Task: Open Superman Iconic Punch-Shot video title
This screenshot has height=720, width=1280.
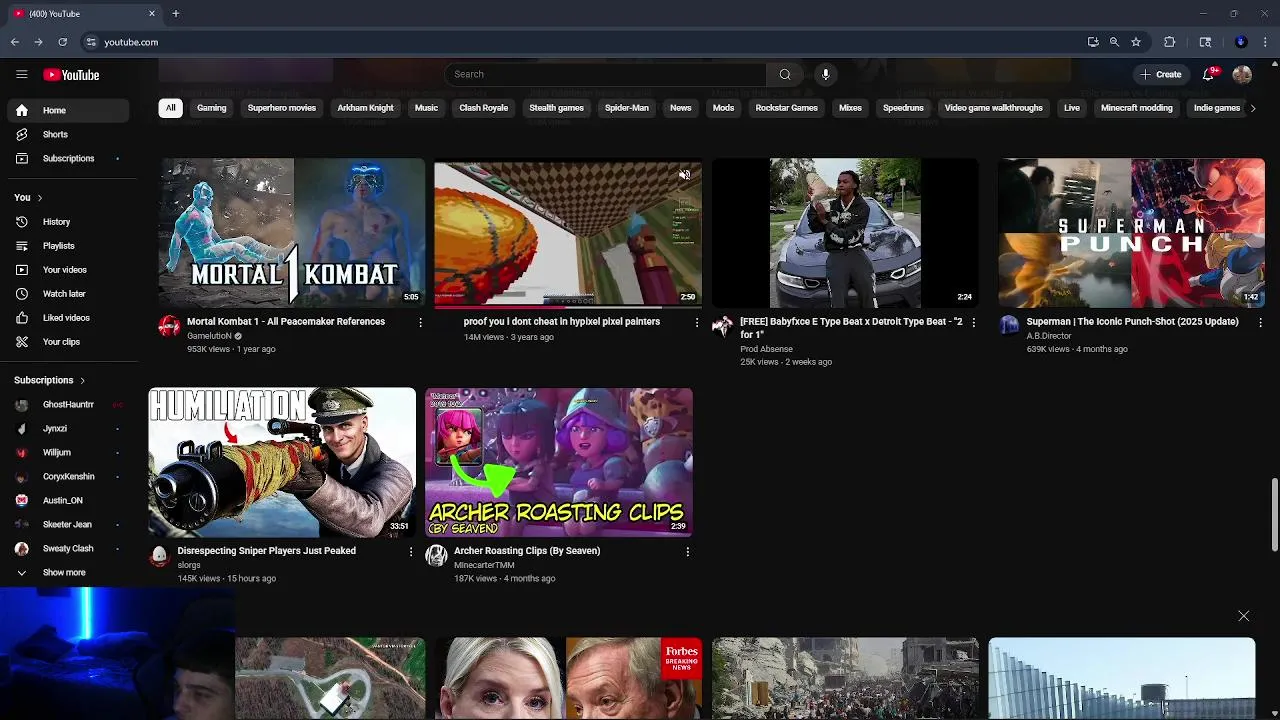Action: [1132, 322]
